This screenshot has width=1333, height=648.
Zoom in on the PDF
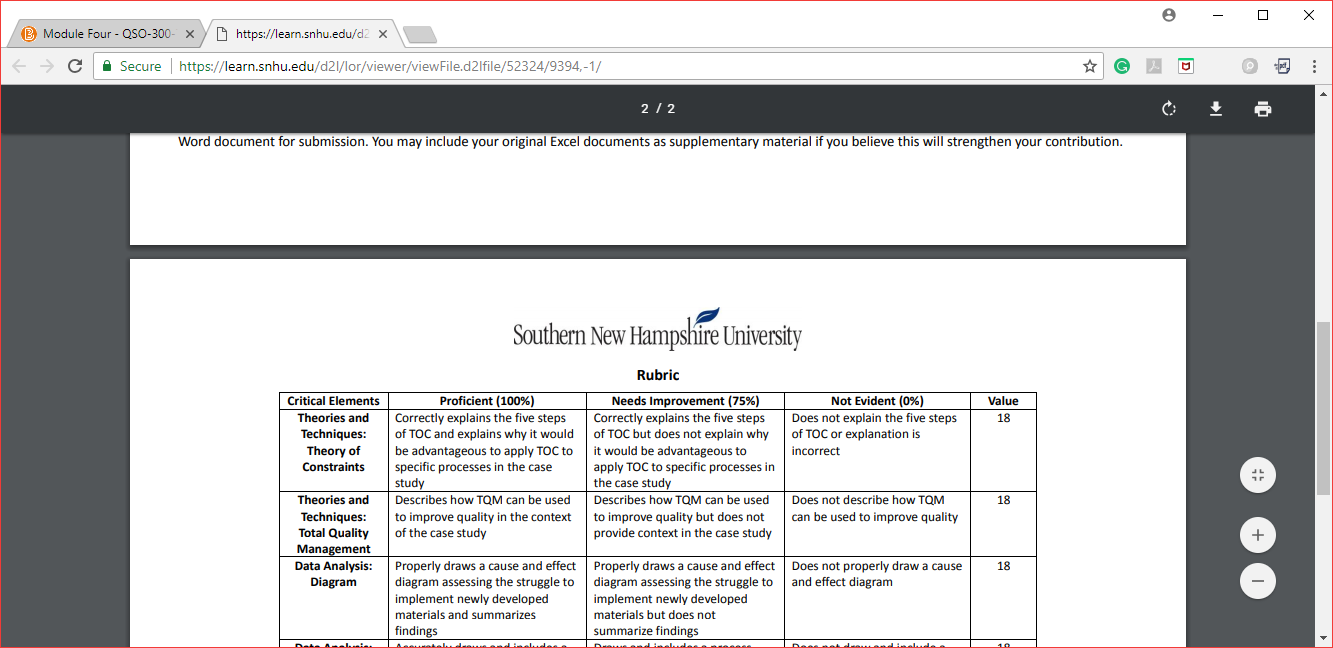click(x=1258, y=535)
